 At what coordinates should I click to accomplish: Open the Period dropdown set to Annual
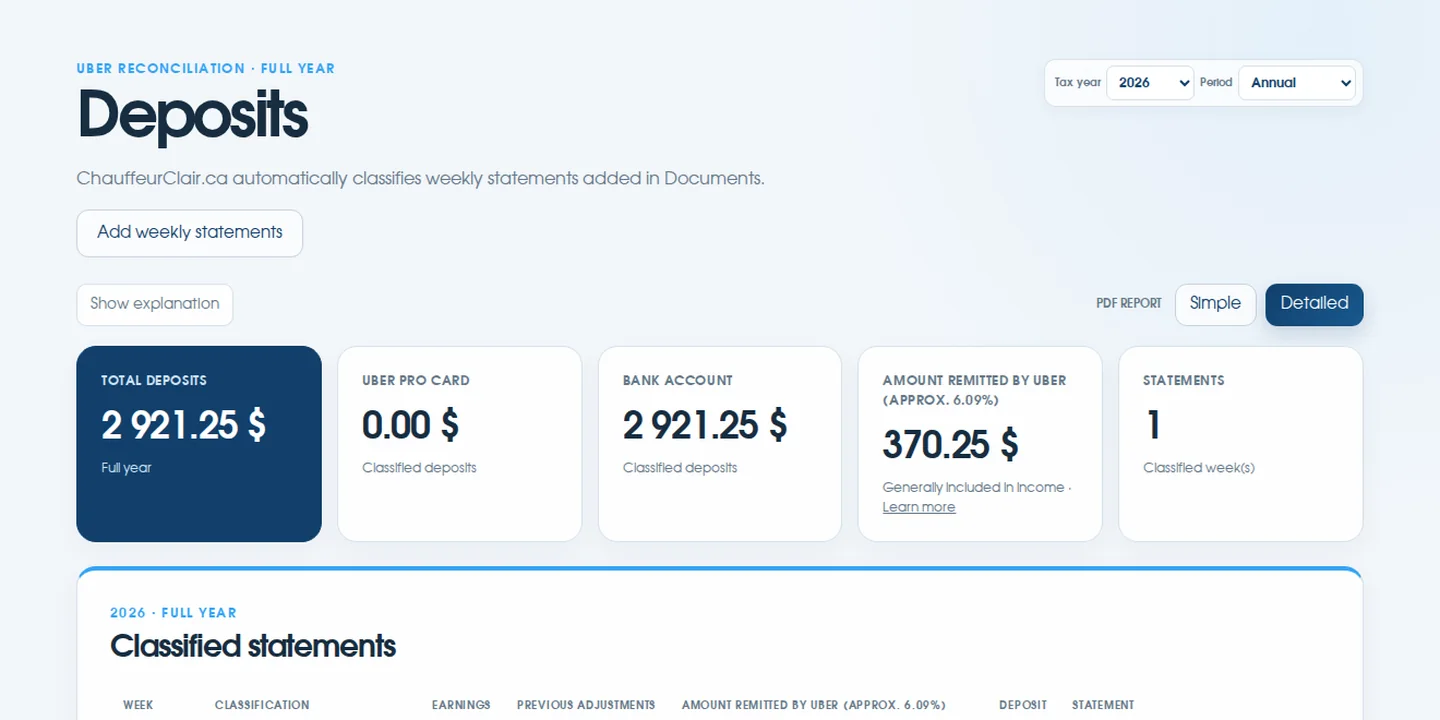[x=1297, y=83]
